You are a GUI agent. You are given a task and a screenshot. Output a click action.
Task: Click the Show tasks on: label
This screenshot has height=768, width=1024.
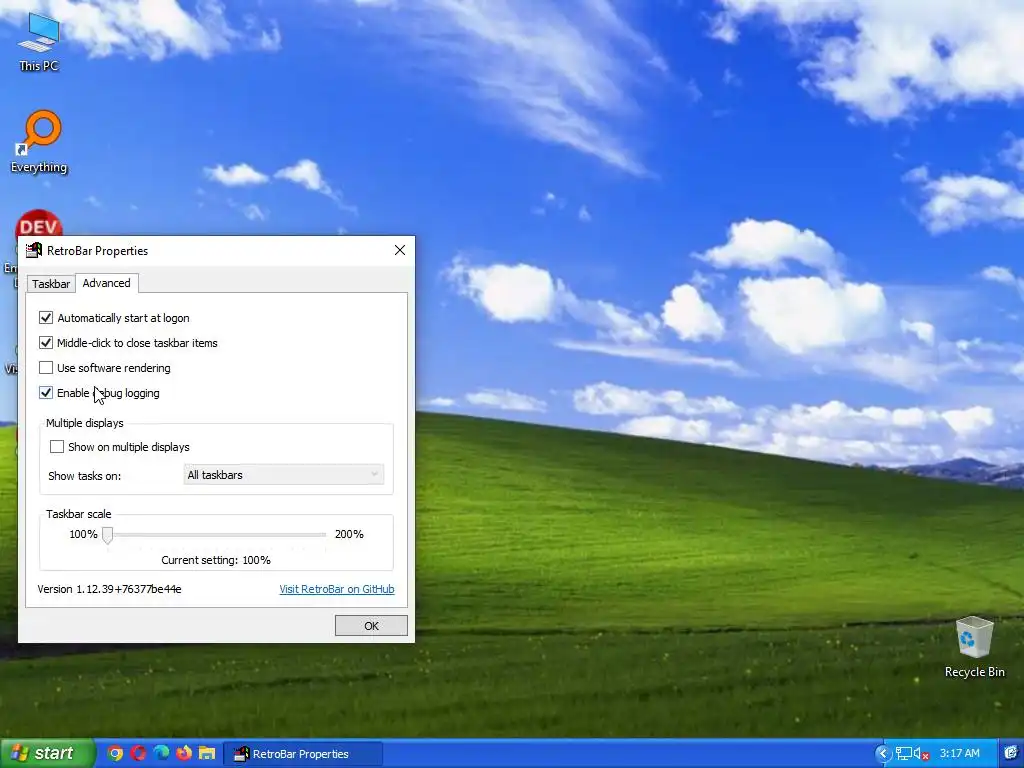click(84, 476)
